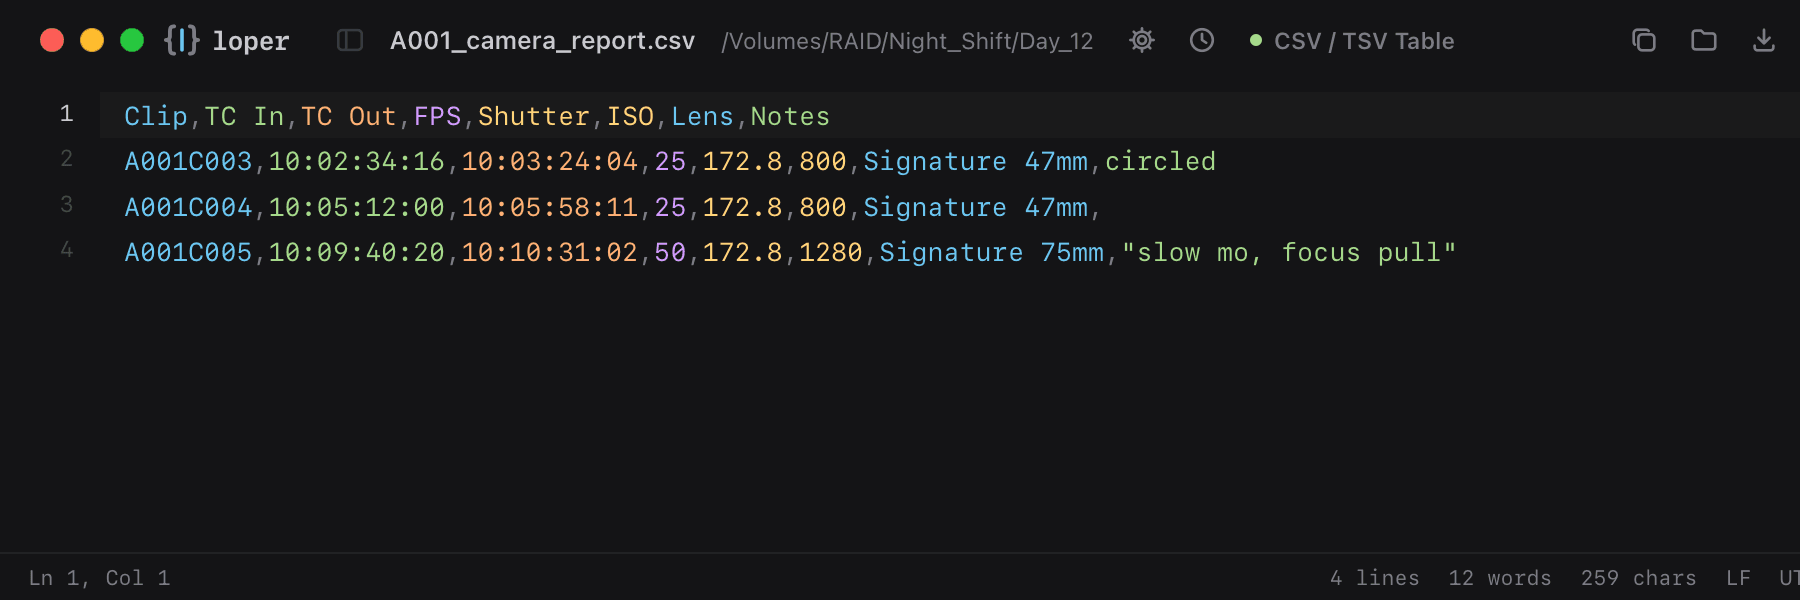Click line number 3 in the gutter
This screenshot has width=1800, height=600.
point(66,205)
